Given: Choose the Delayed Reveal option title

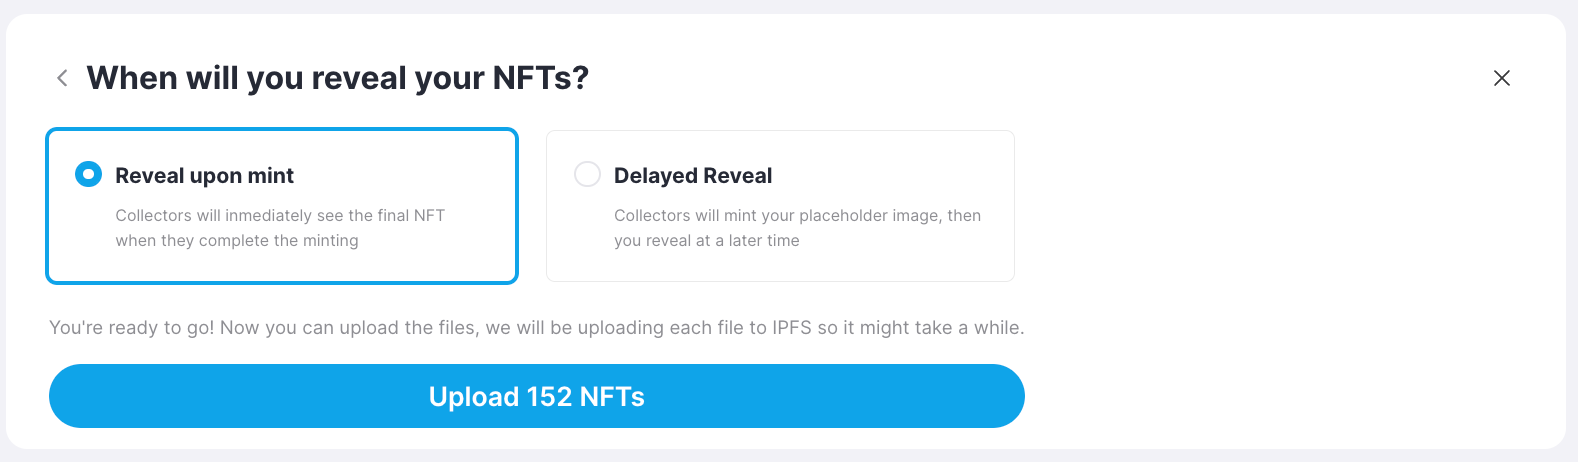Looking at the screenshot, I should 693,176.
